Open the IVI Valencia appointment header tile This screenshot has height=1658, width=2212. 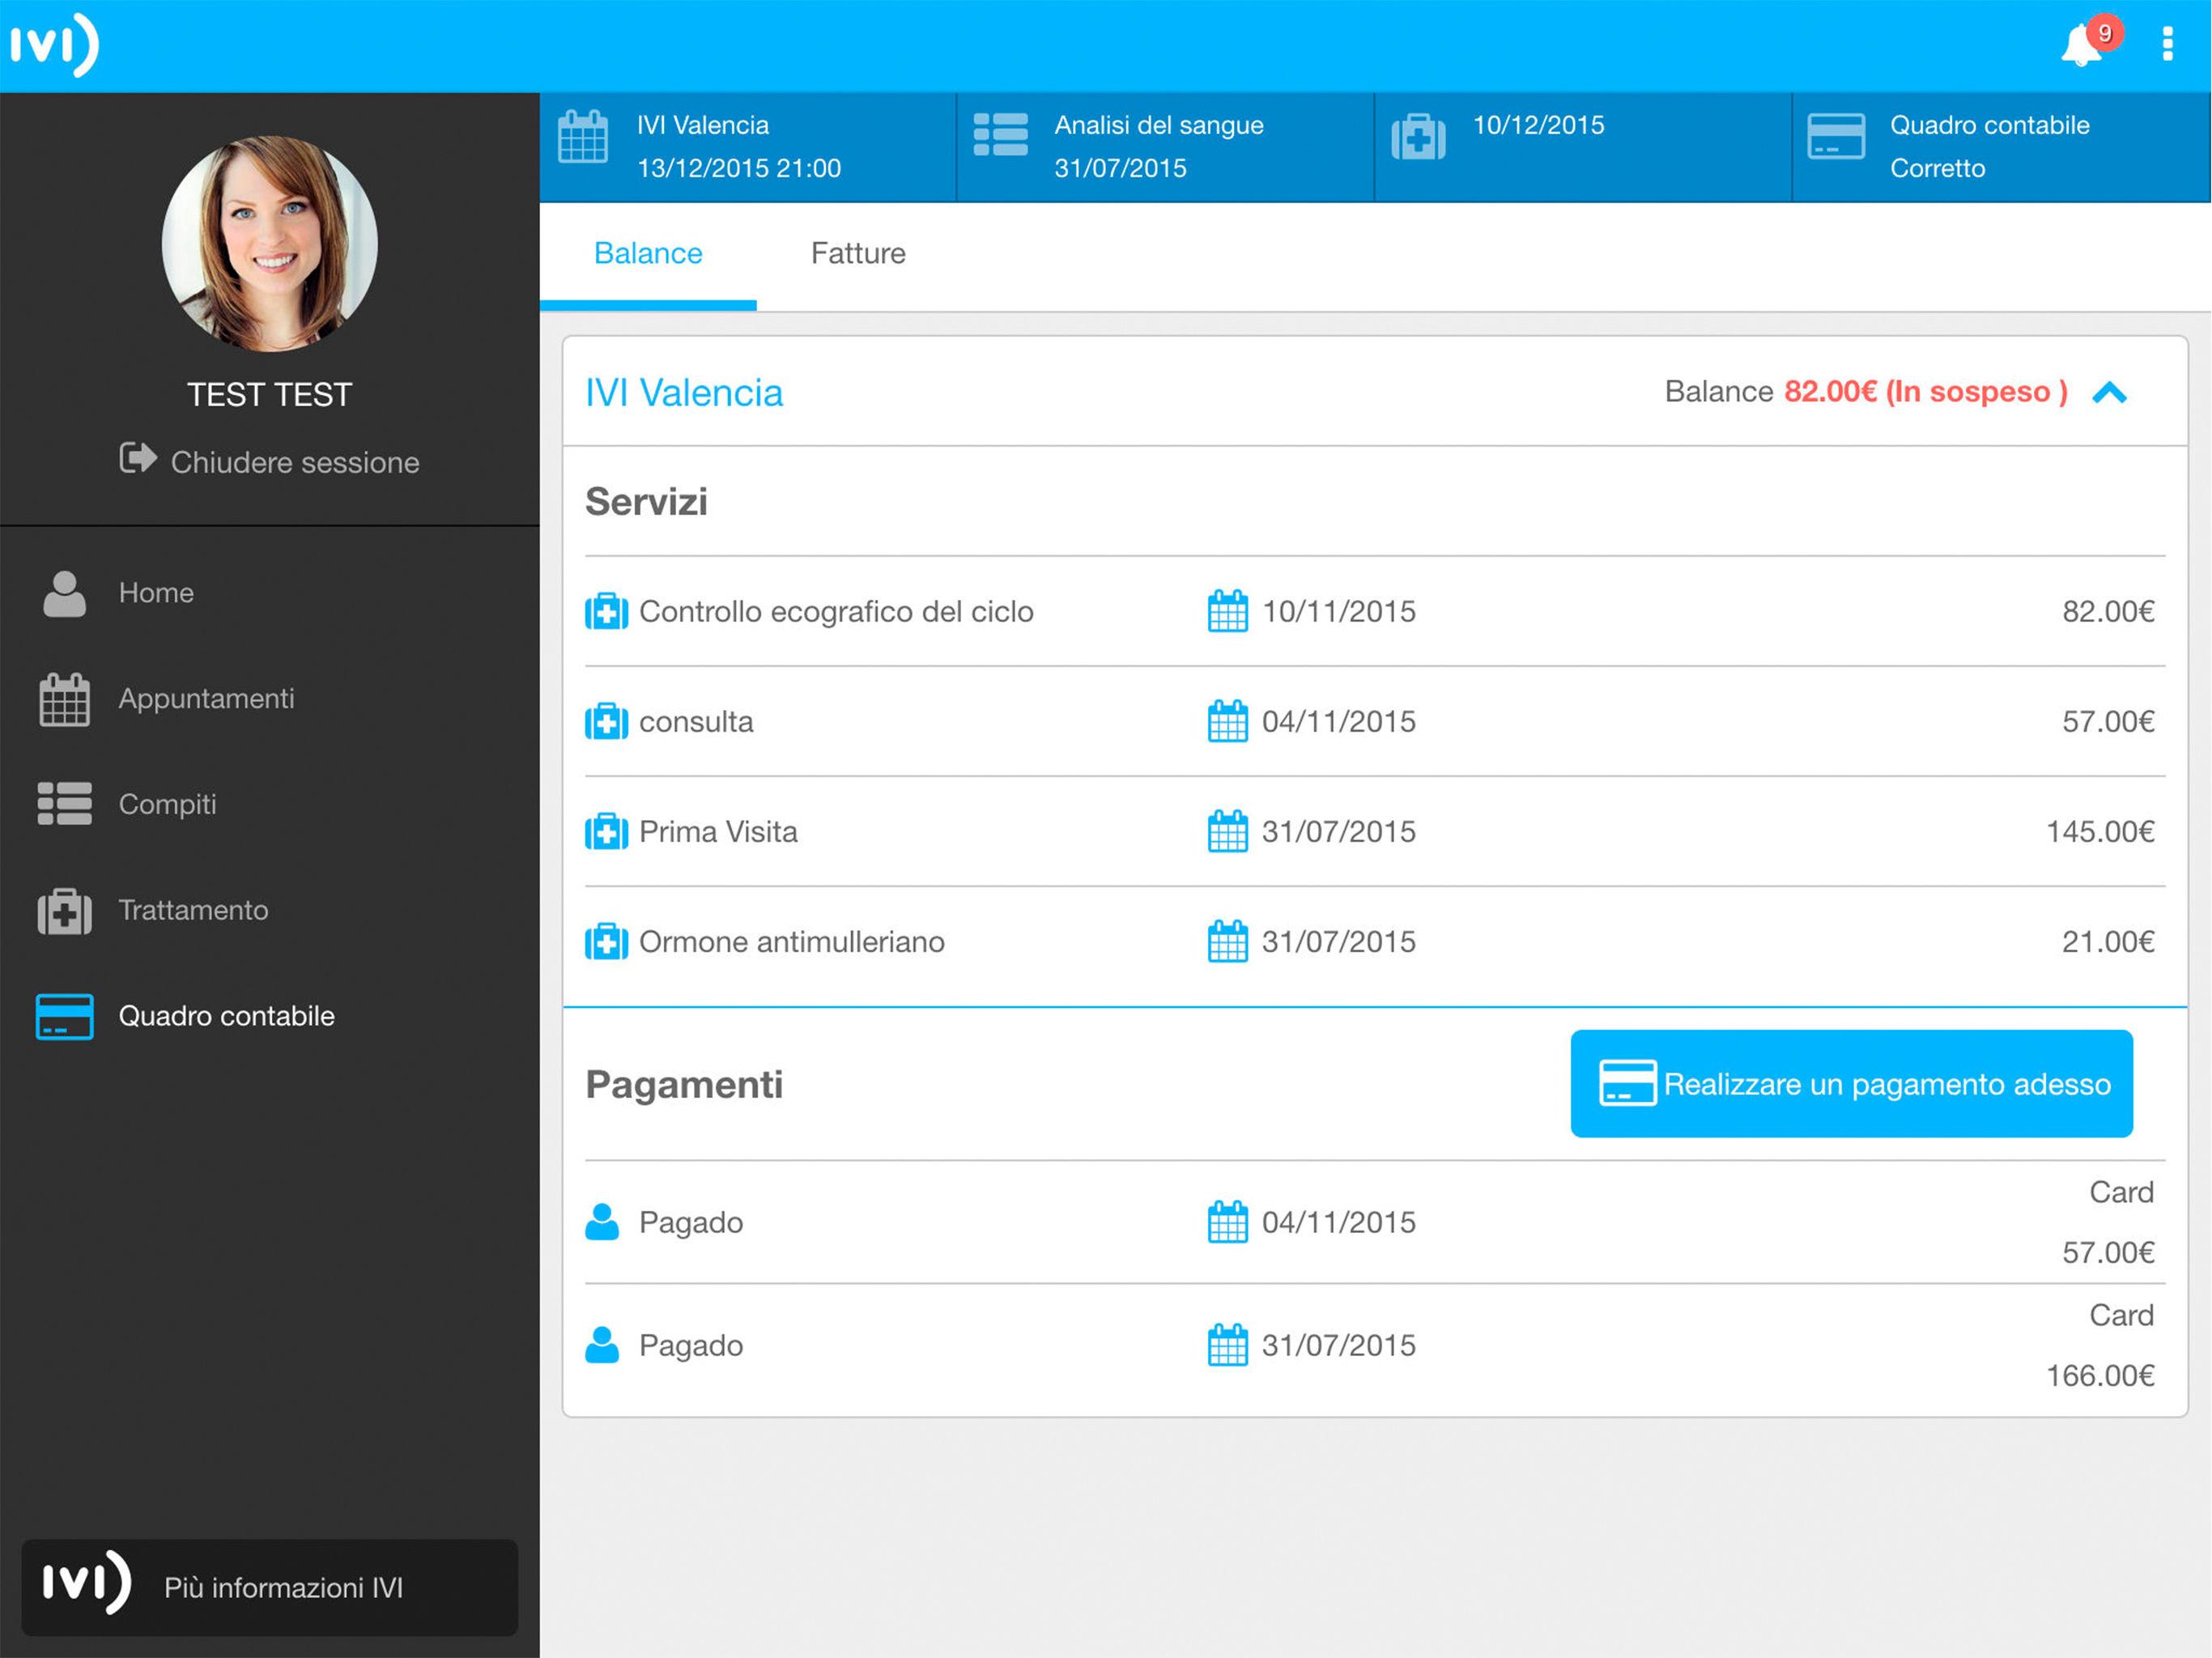747,147
